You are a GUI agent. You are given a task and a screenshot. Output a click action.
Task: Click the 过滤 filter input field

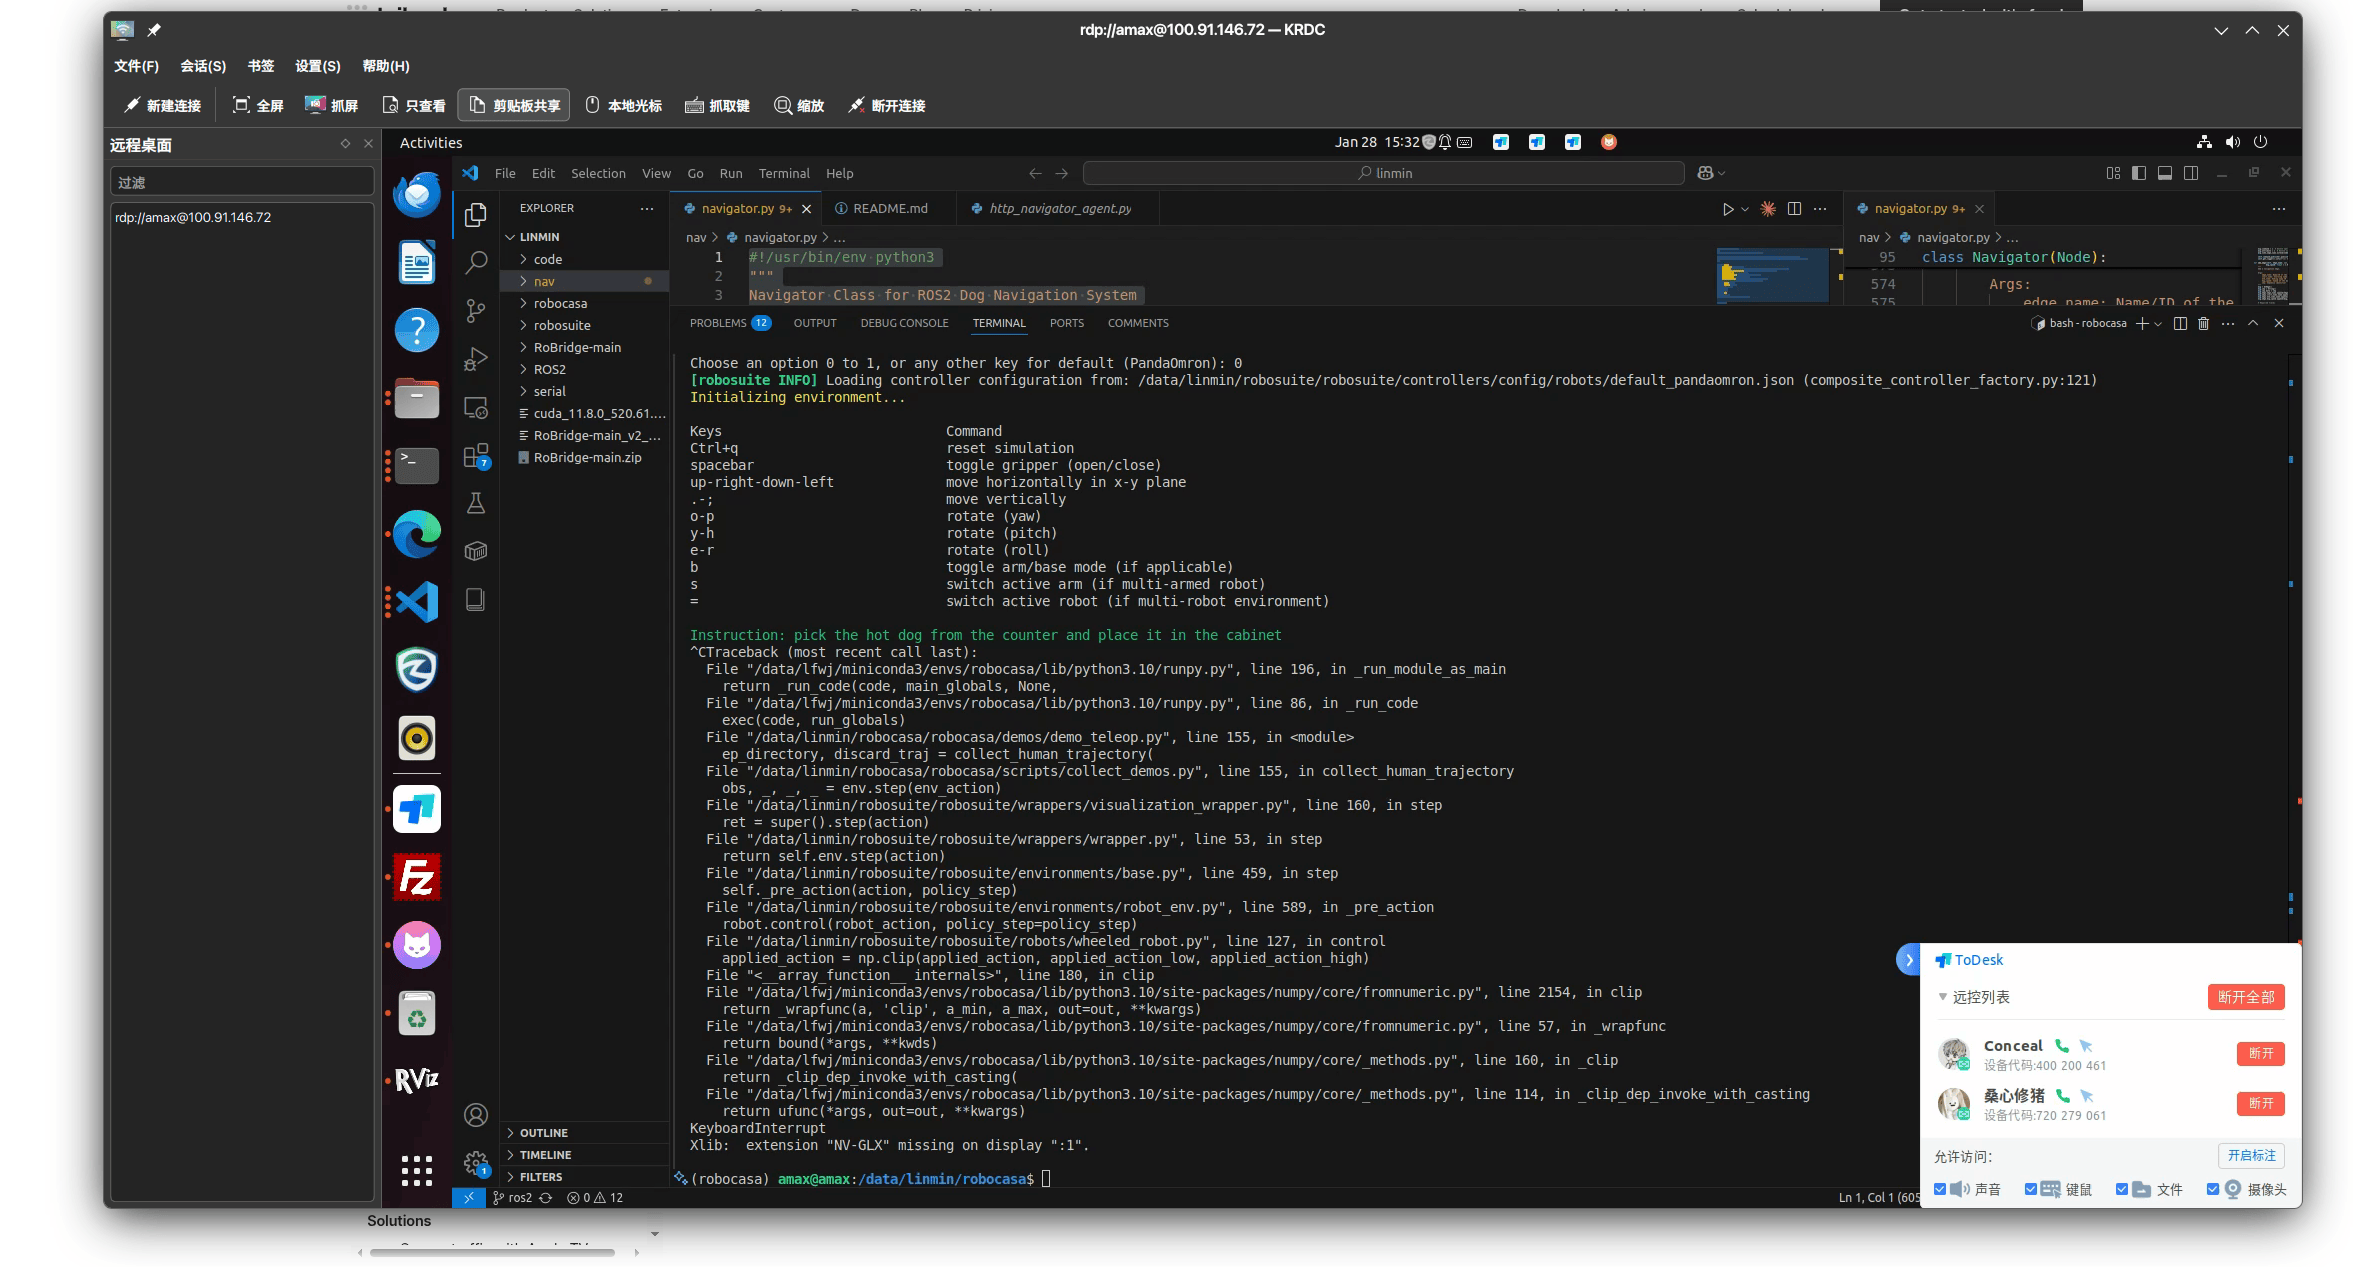tap(242, 182)
